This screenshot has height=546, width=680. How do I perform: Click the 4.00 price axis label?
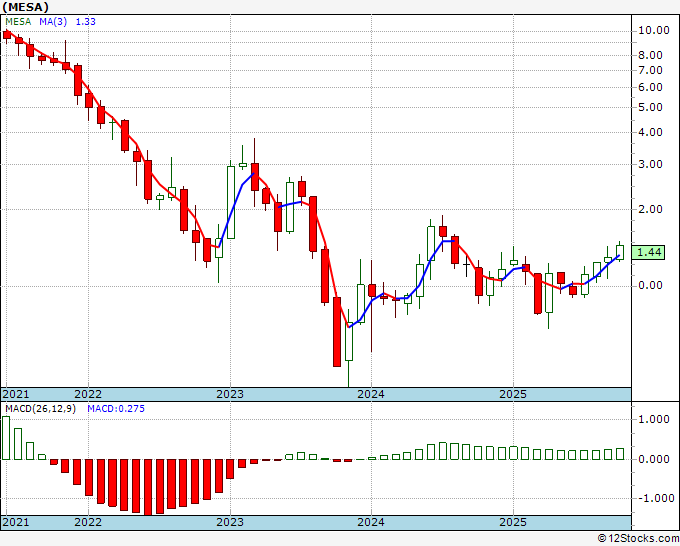(650, 132)
